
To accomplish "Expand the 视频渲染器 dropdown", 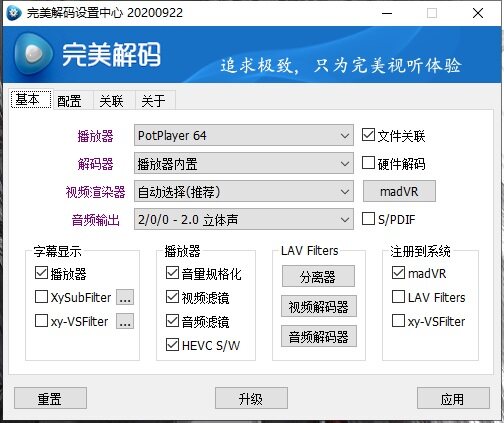I will [x=244, y=191].
